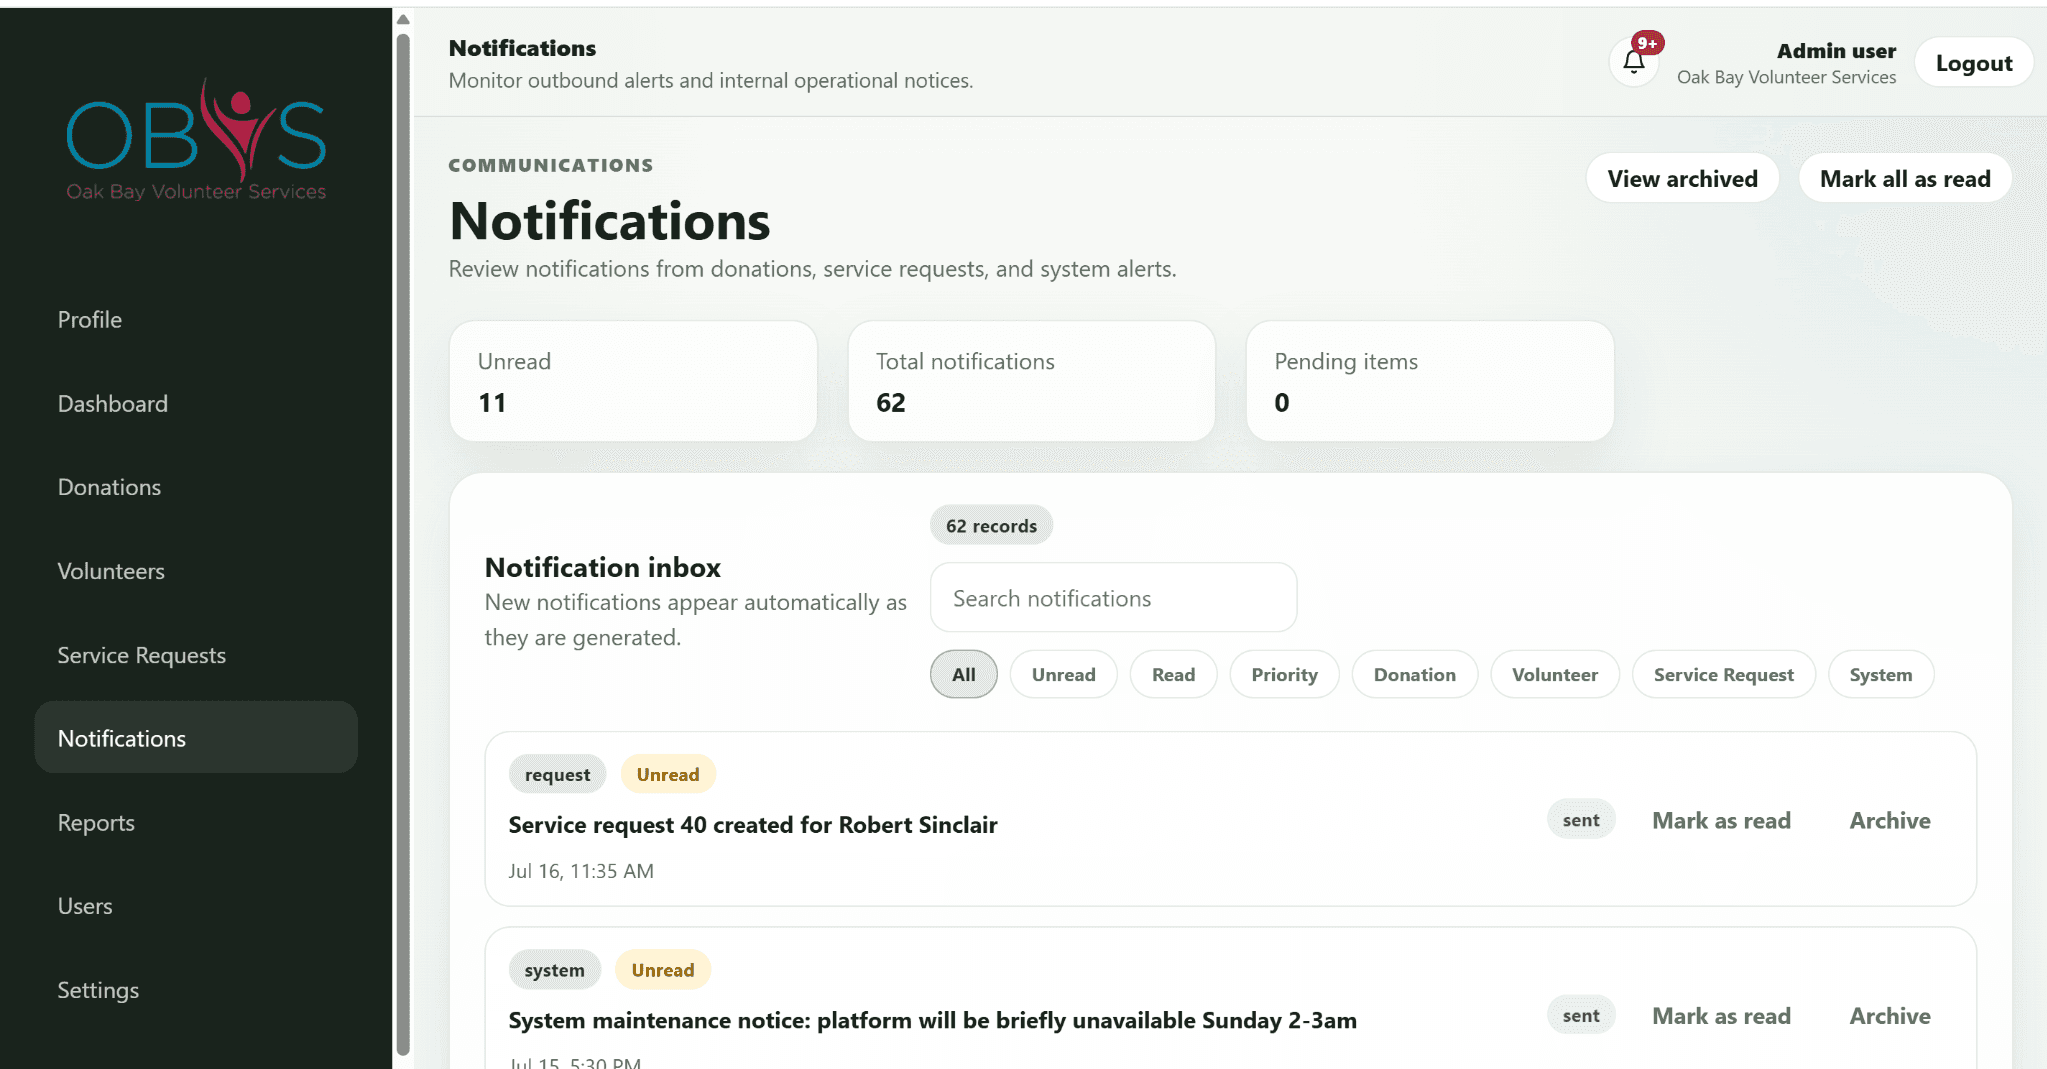Viewport: 2047px width, 1069px height.
Task: Select the All filter chip
Action: tap(963, 674)
